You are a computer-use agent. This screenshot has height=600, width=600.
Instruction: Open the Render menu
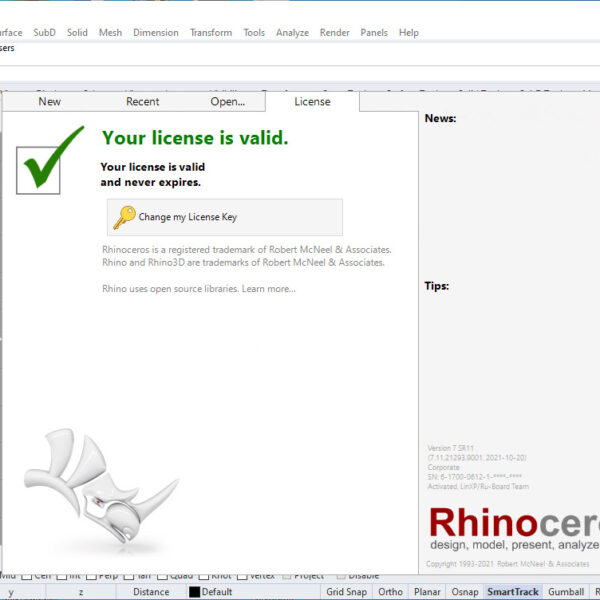(334, 33)
